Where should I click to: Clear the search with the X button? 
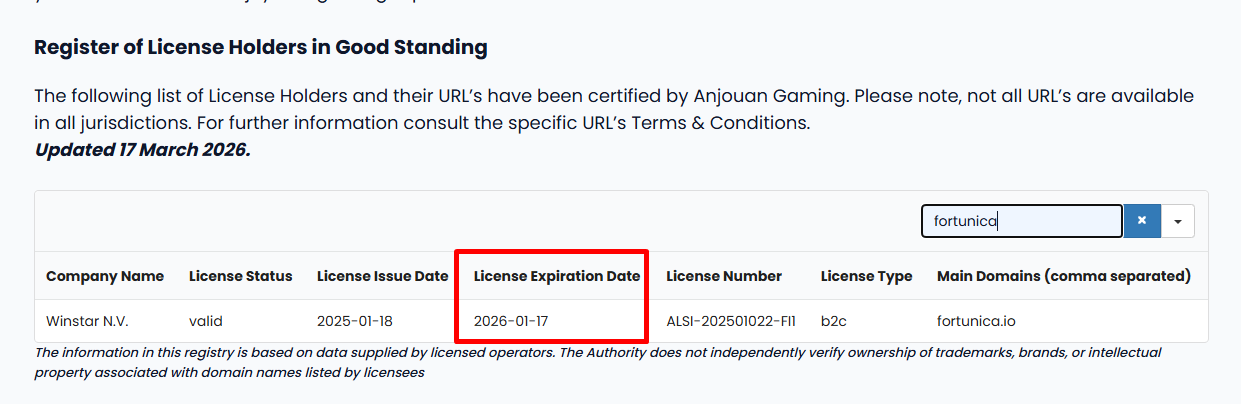click(x=1141, y=221)
